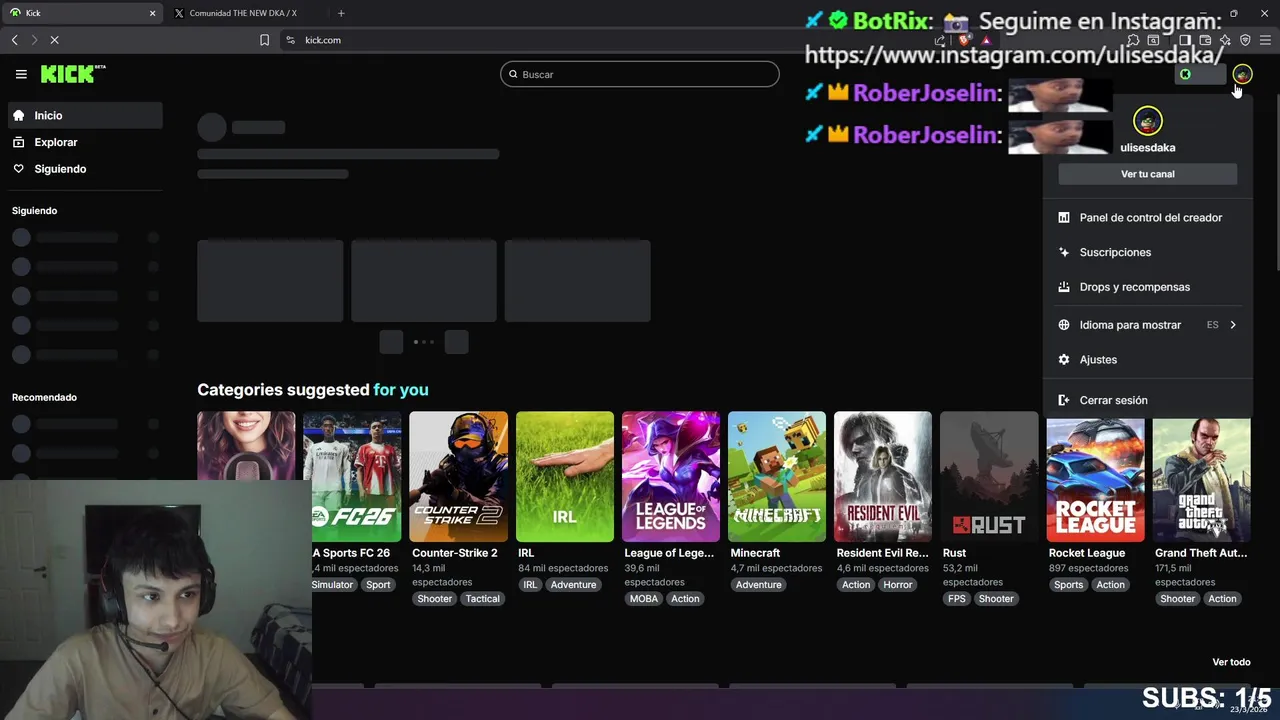Screen dimensions: 1280x720
Task: Click the FPS tag under Rust
Action: [x=957, y=599]
